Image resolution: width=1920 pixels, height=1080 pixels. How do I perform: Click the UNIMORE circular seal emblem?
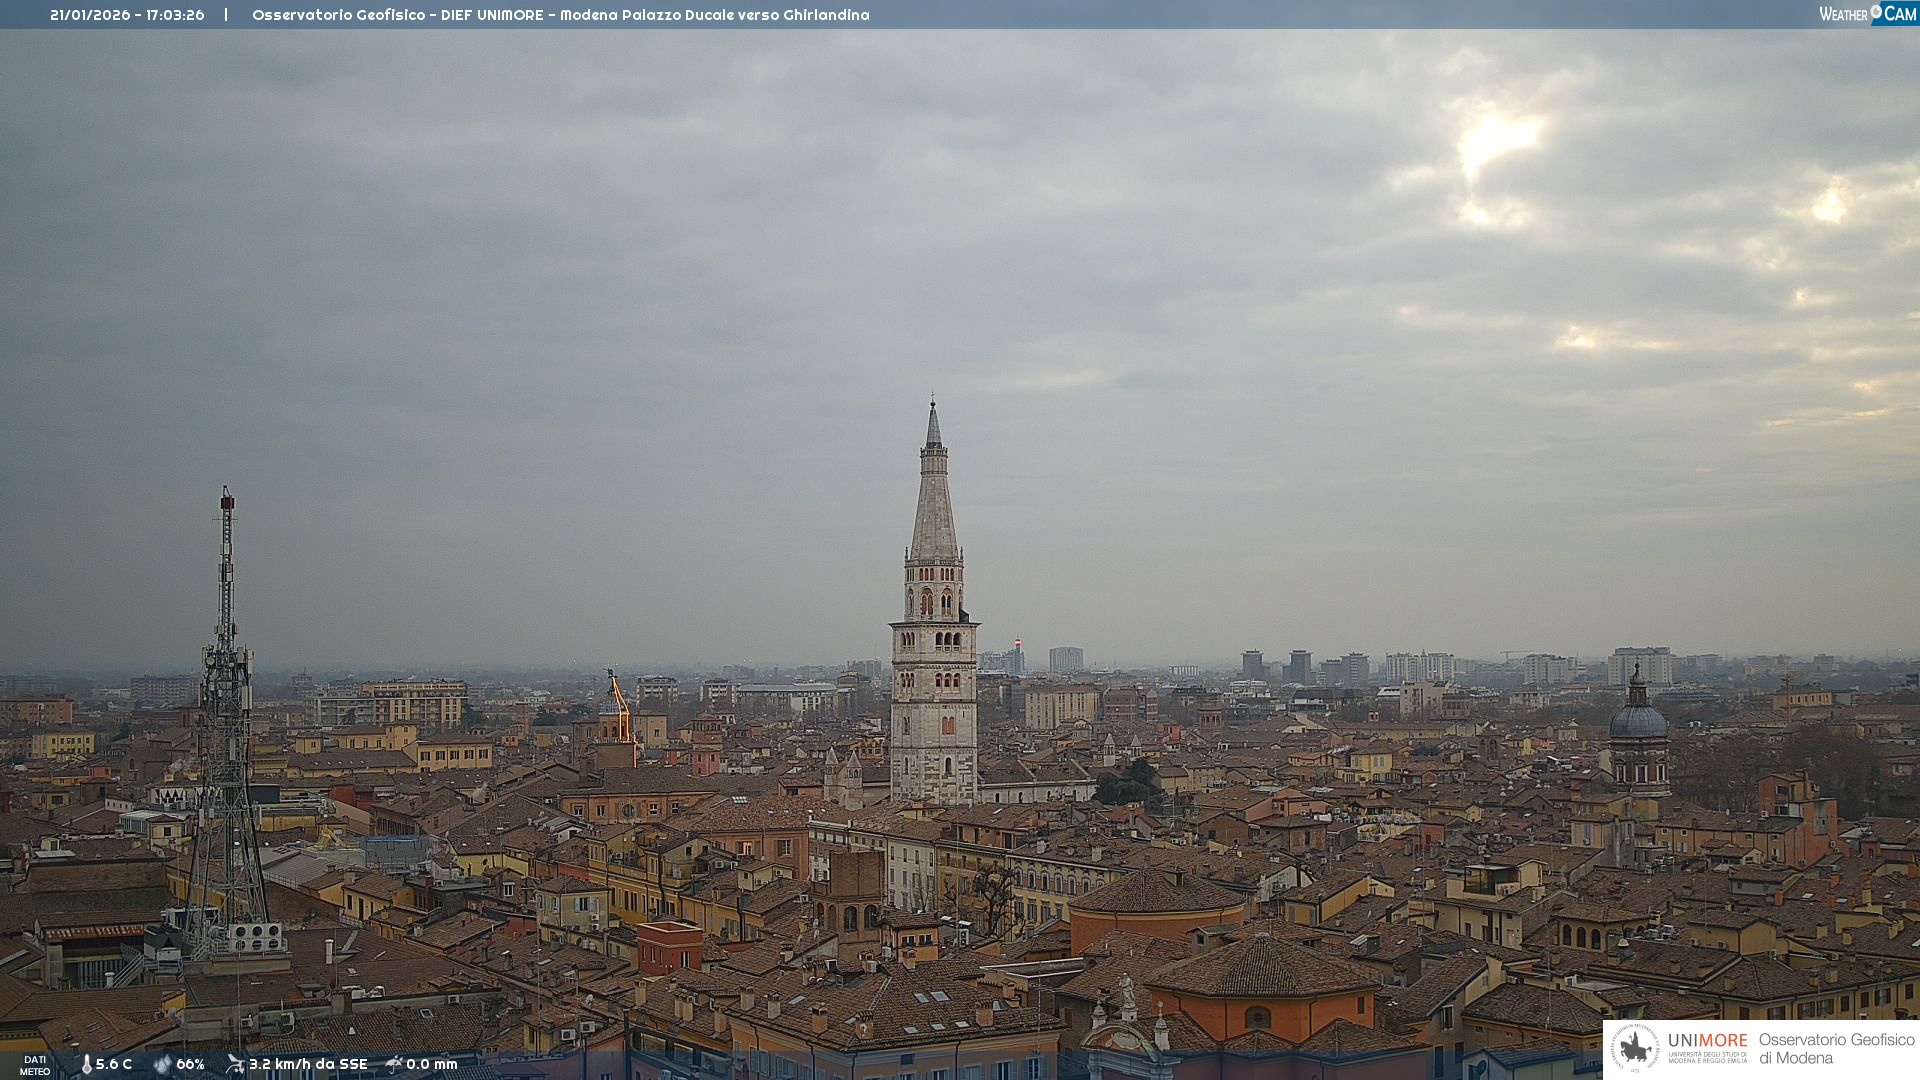(1635, 1048)
